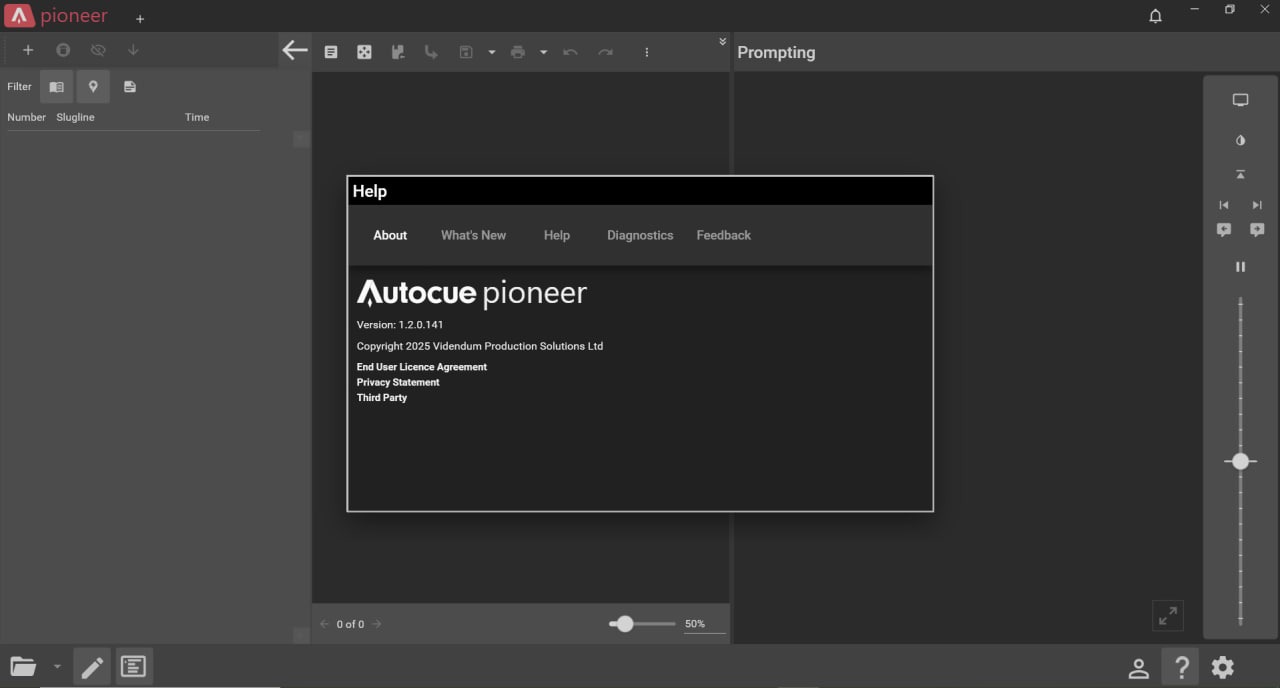Click the printer icon
Viewport: 1280px width, 688px height.
coord(517,52)
